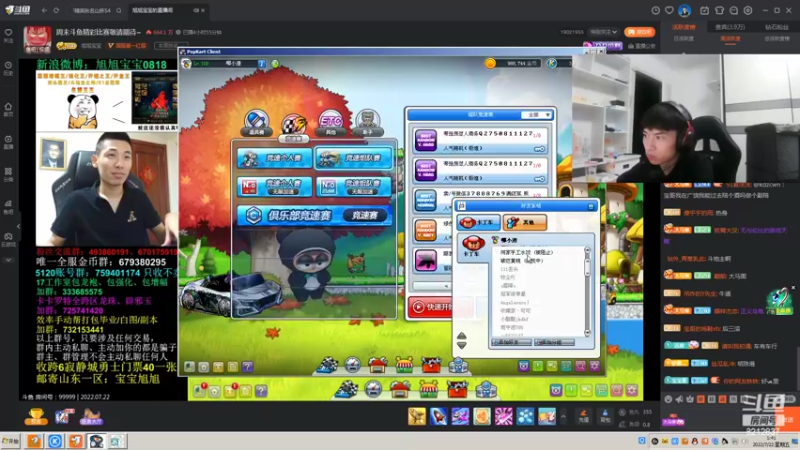Click the 添加分组 add group button
Screen dimensions: 800x450
tap(554, 342)
